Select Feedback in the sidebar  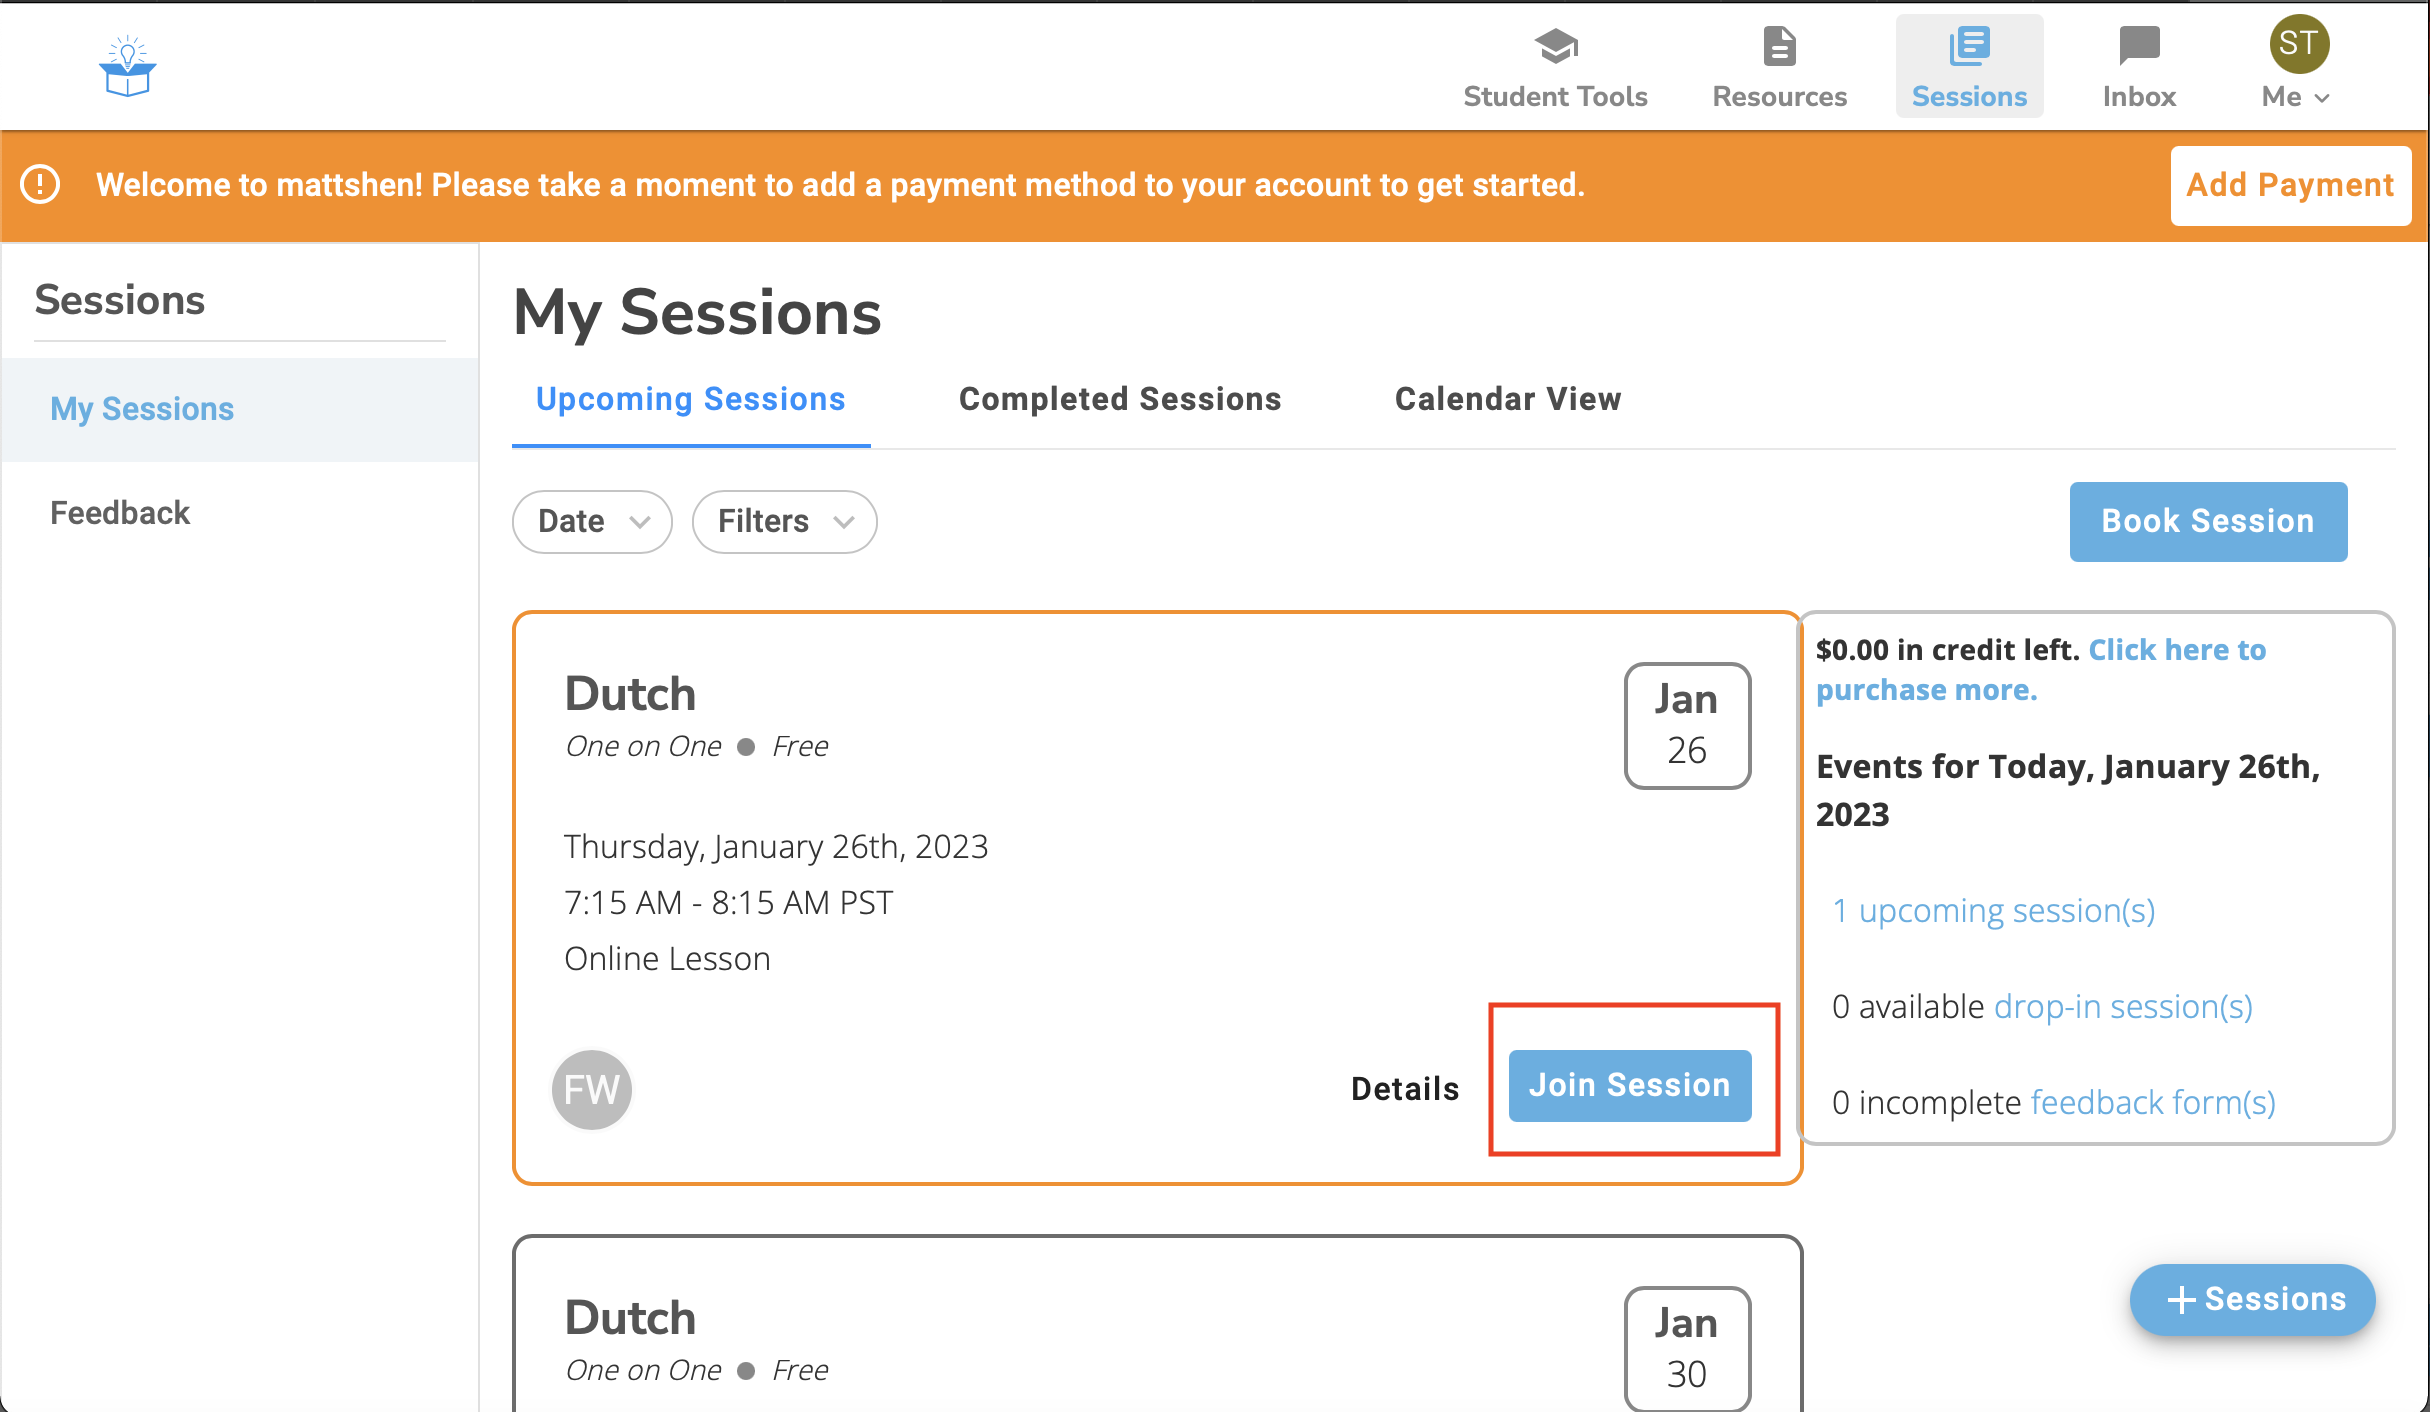pyautogui.click(x=120, y=513)
